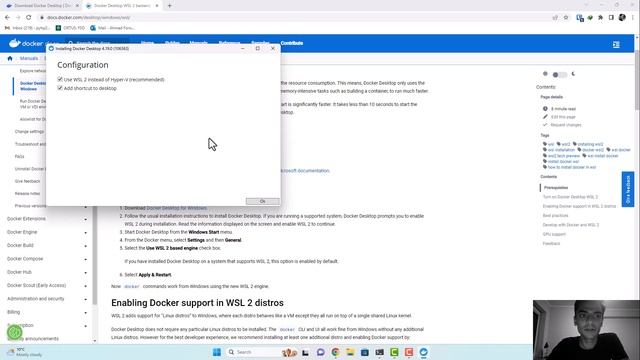Click the sidebar toggle icon in blue header
Viewport: 640px width, 360px height.
point(616,44)
